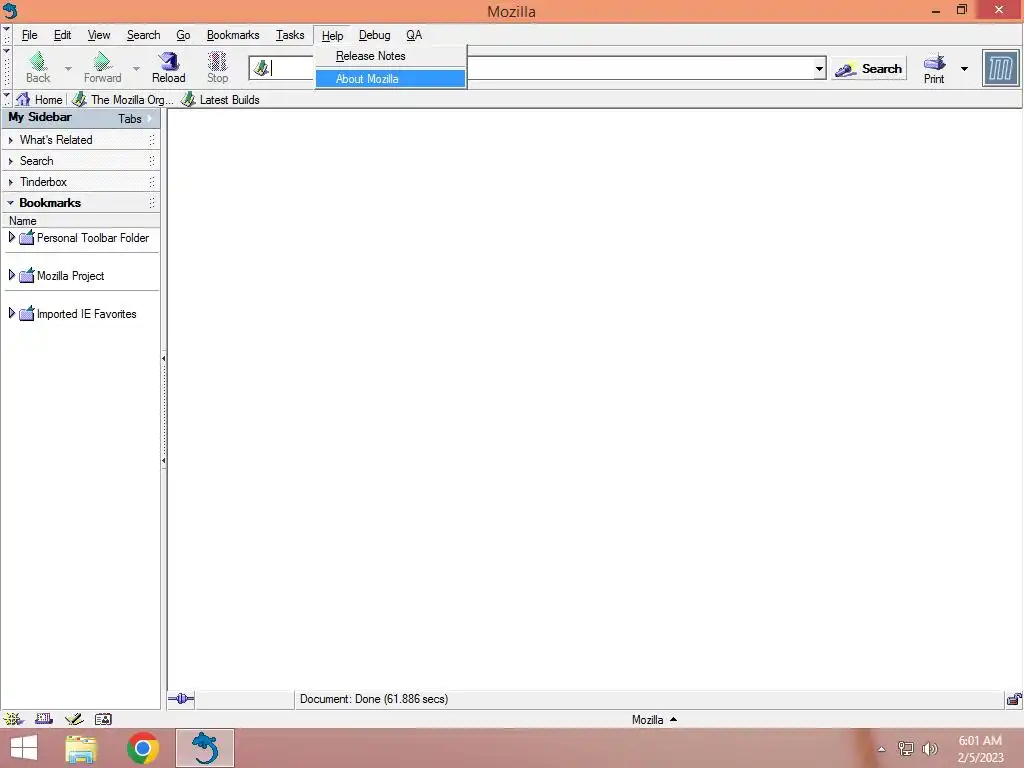Open the location bar history dropdown
The width and height of the screenshot is (1024, 768).
[819, 68]
